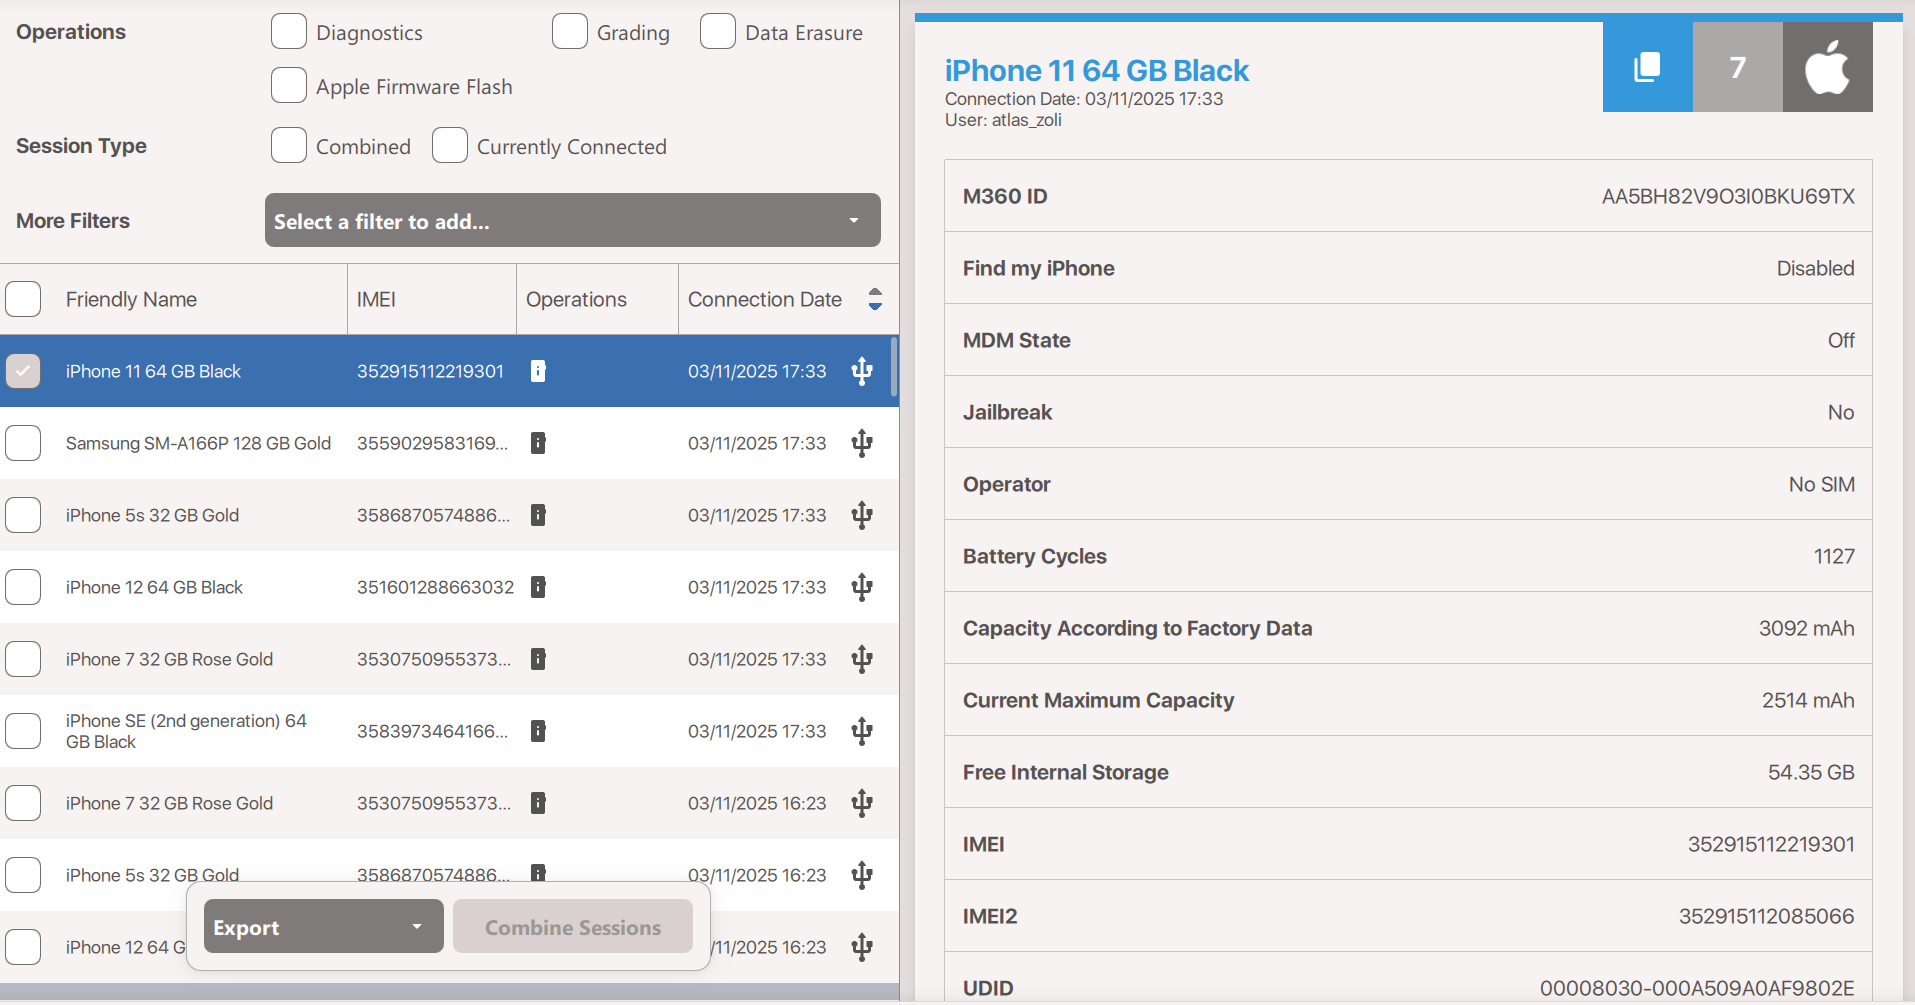This screenshot has width=1915, height=1005.
Task: Sort by Connection Date arrows
Action: (x=875, y=299)
